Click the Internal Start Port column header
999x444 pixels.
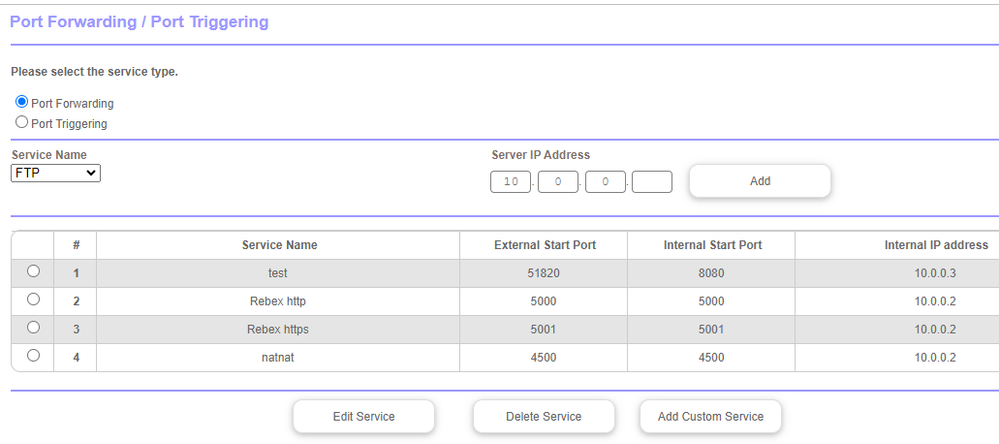click(712, 245)
